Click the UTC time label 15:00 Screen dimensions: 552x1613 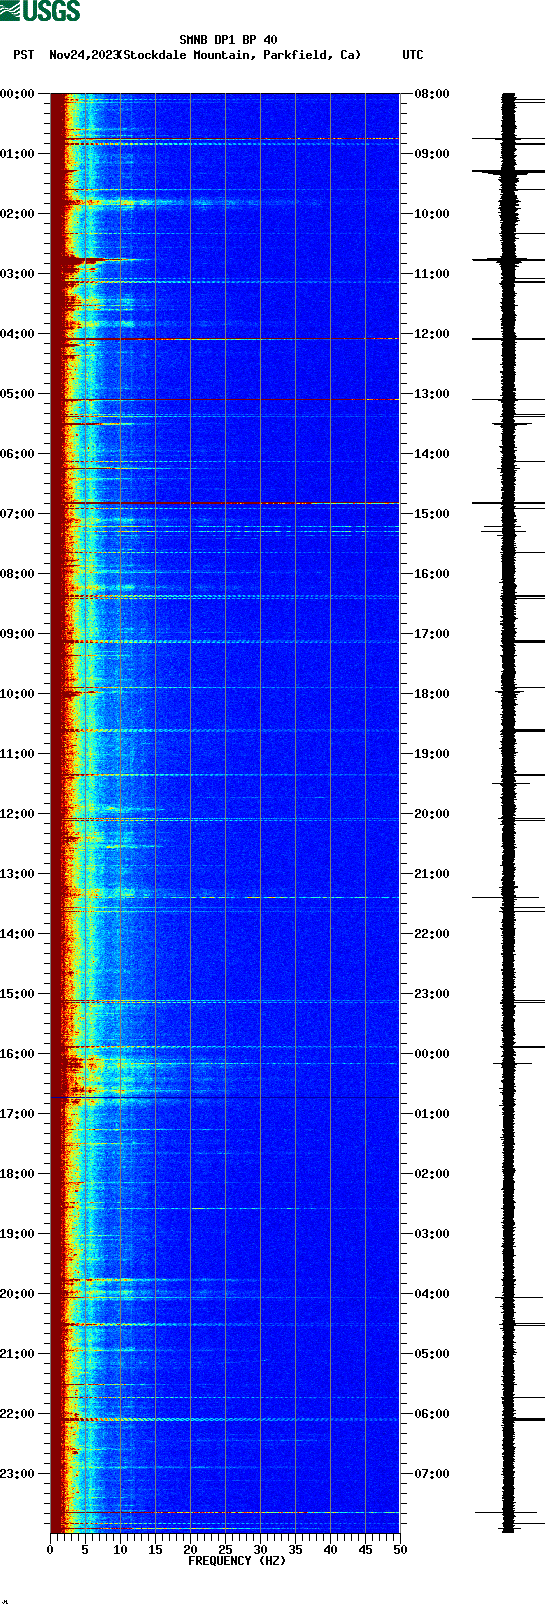coord(431,514)
